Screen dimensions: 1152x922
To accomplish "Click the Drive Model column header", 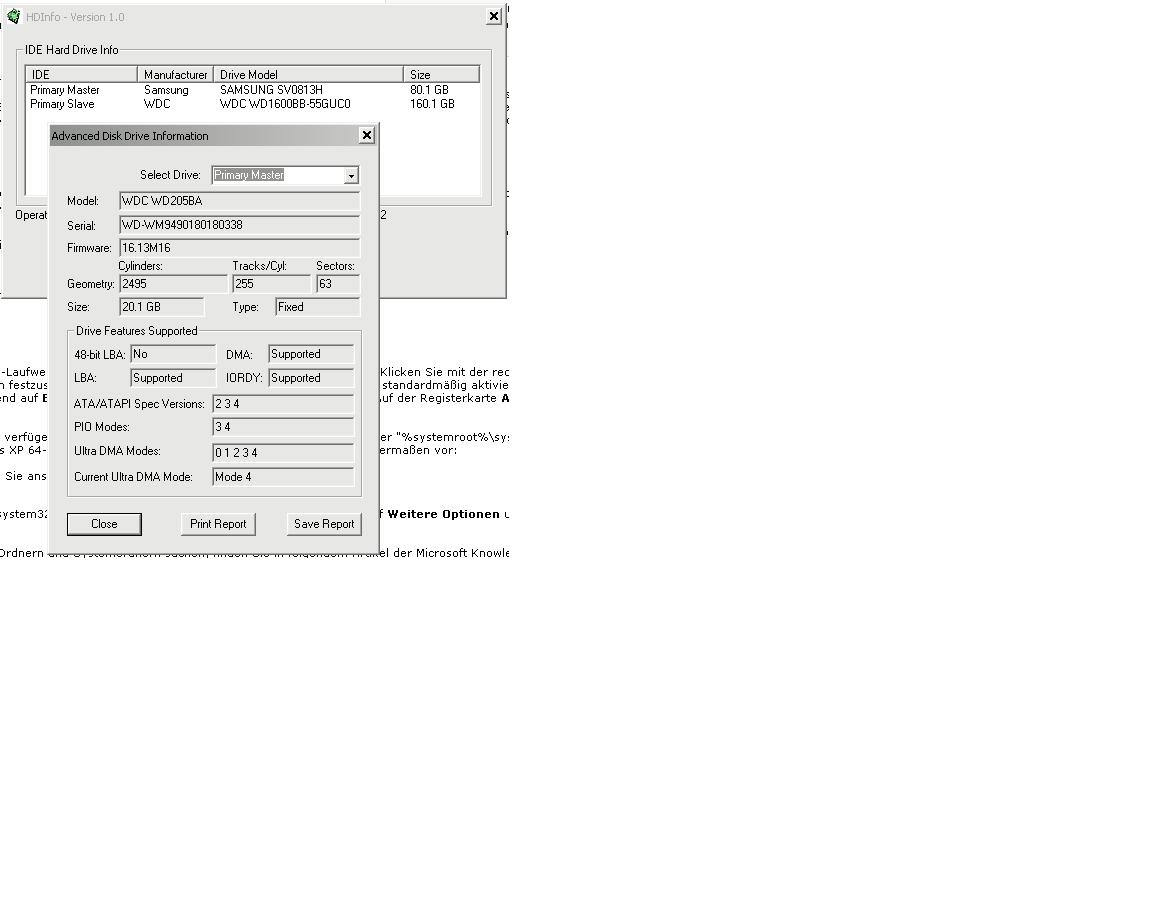I will coord(309,74).
